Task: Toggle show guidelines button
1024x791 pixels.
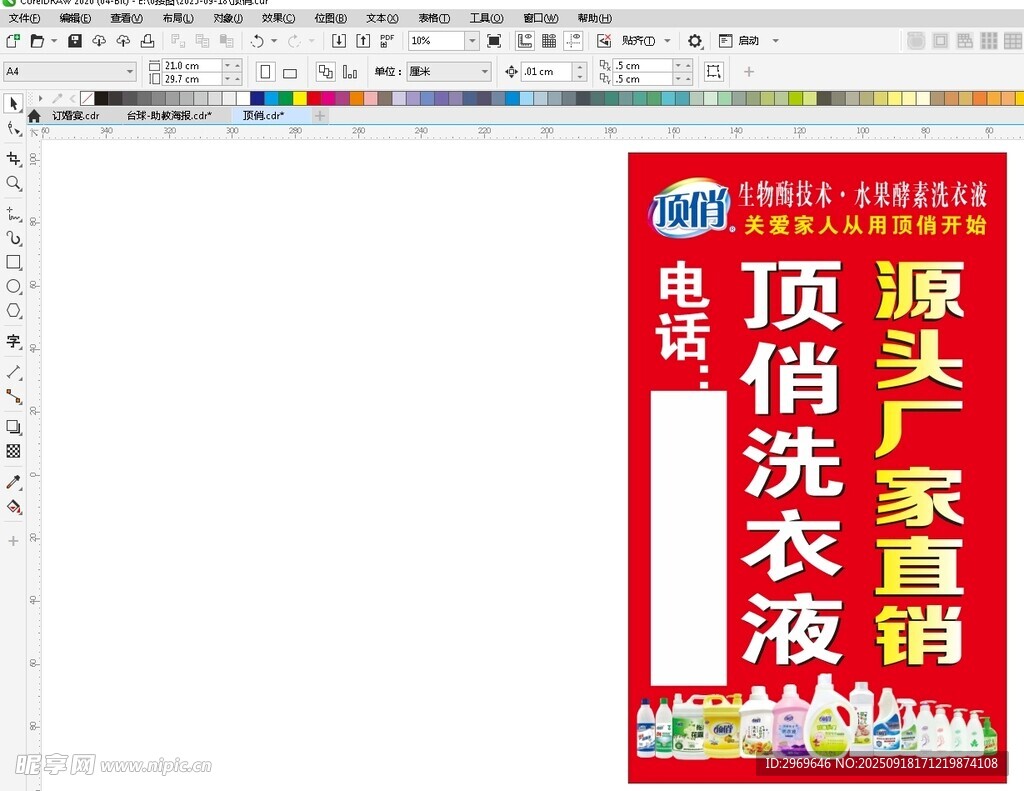Action: pos(573,41)
